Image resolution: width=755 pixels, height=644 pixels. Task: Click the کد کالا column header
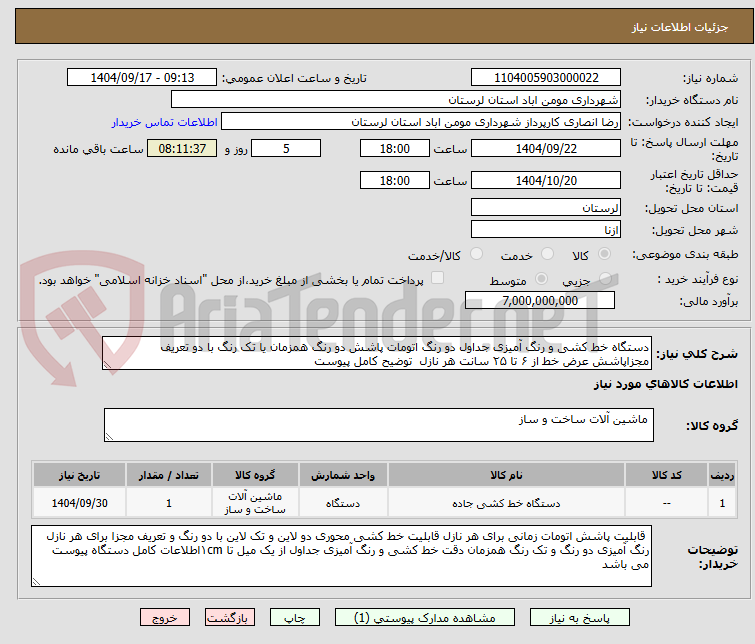pyautogui.click(x=666, y=475)
